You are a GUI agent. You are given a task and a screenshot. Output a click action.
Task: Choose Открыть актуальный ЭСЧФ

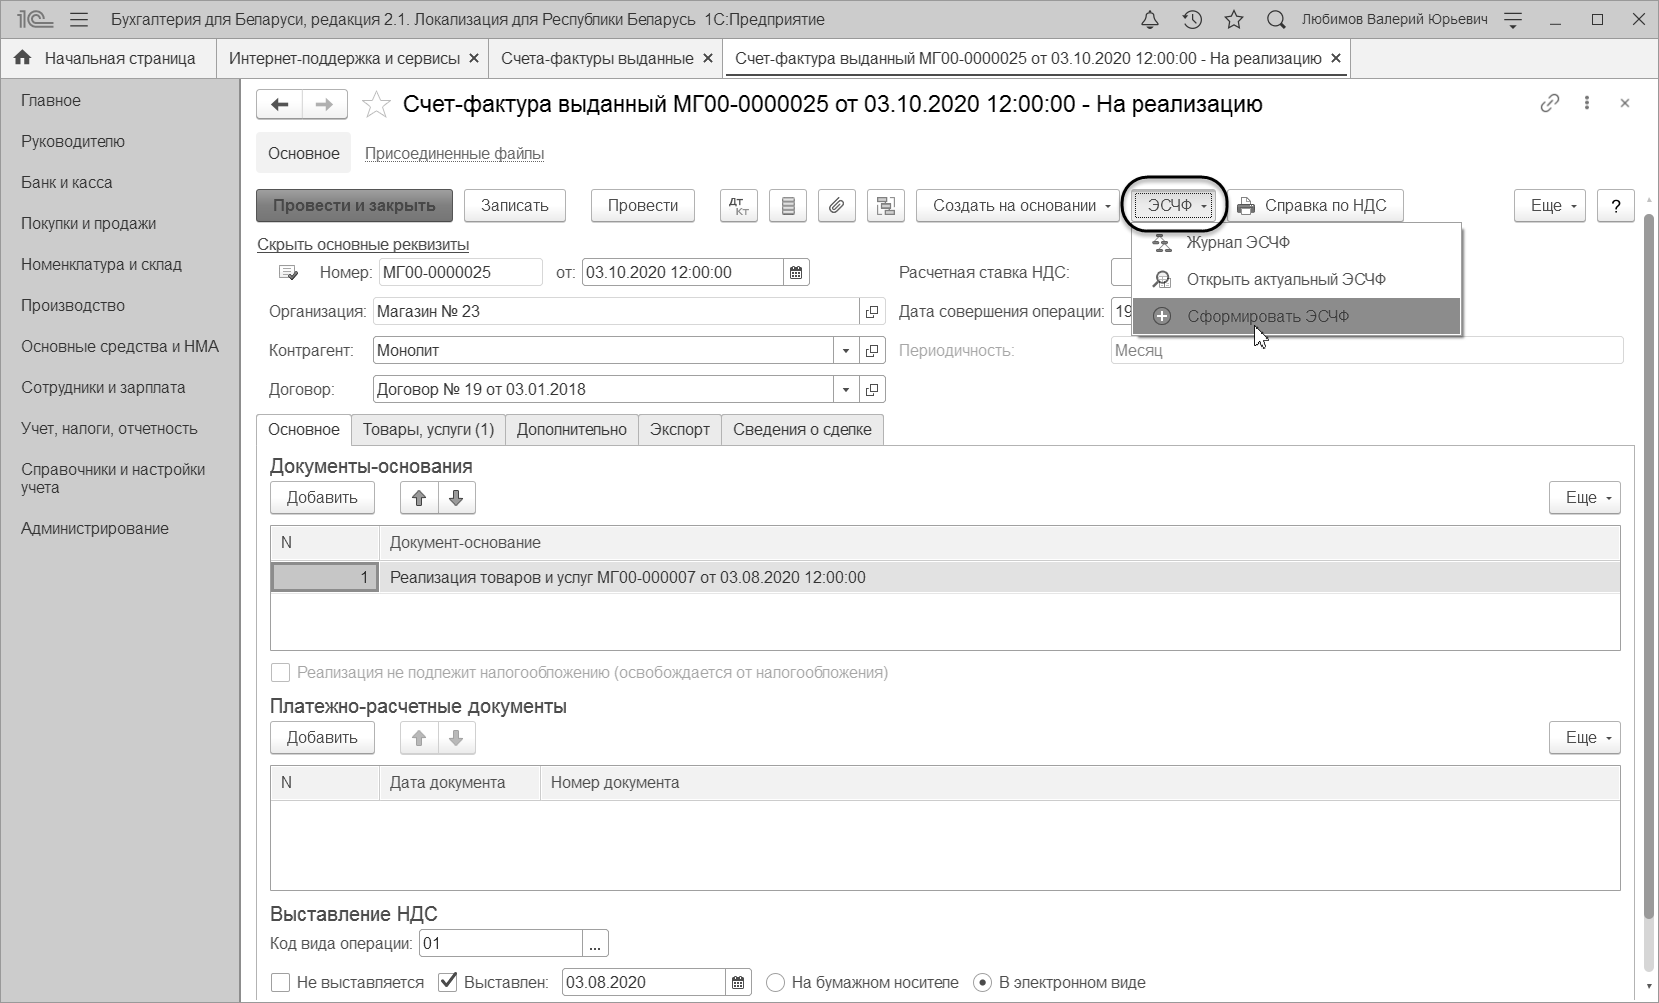click(x=1296, y=279)
